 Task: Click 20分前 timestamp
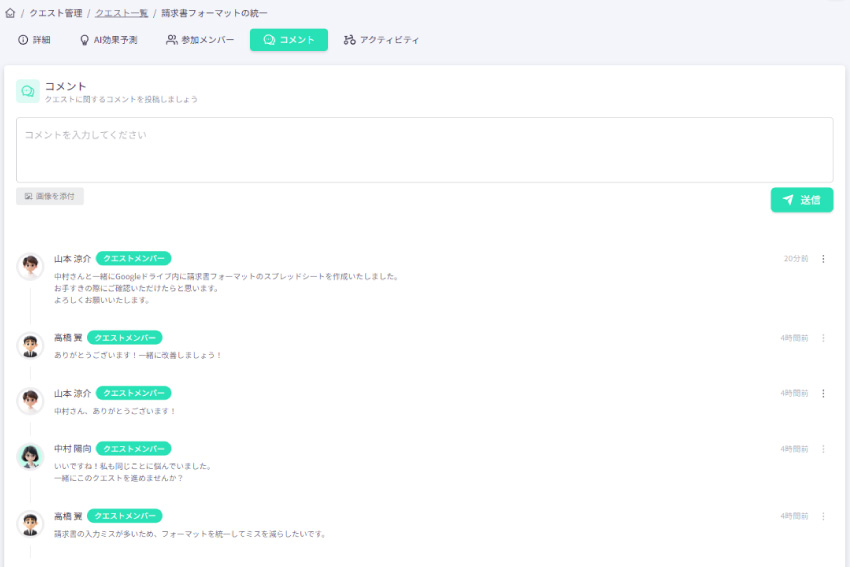tap(796, 259)
